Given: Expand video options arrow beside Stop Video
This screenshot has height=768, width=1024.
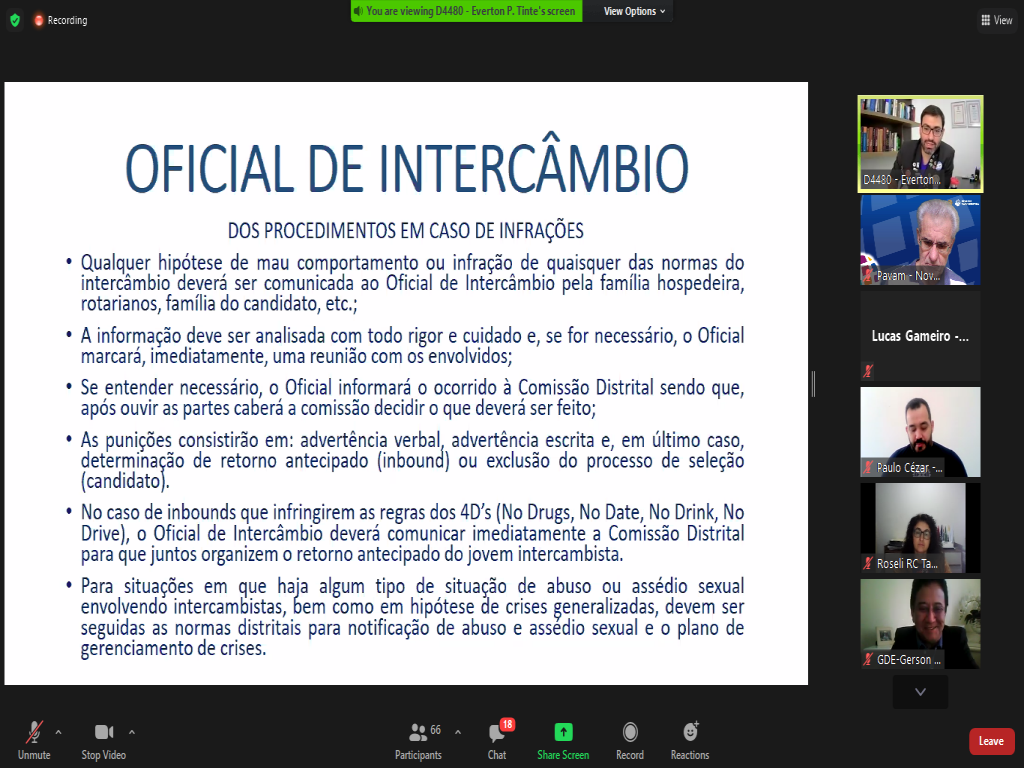Looking at the screenshot, I should [x=132, y=731].
